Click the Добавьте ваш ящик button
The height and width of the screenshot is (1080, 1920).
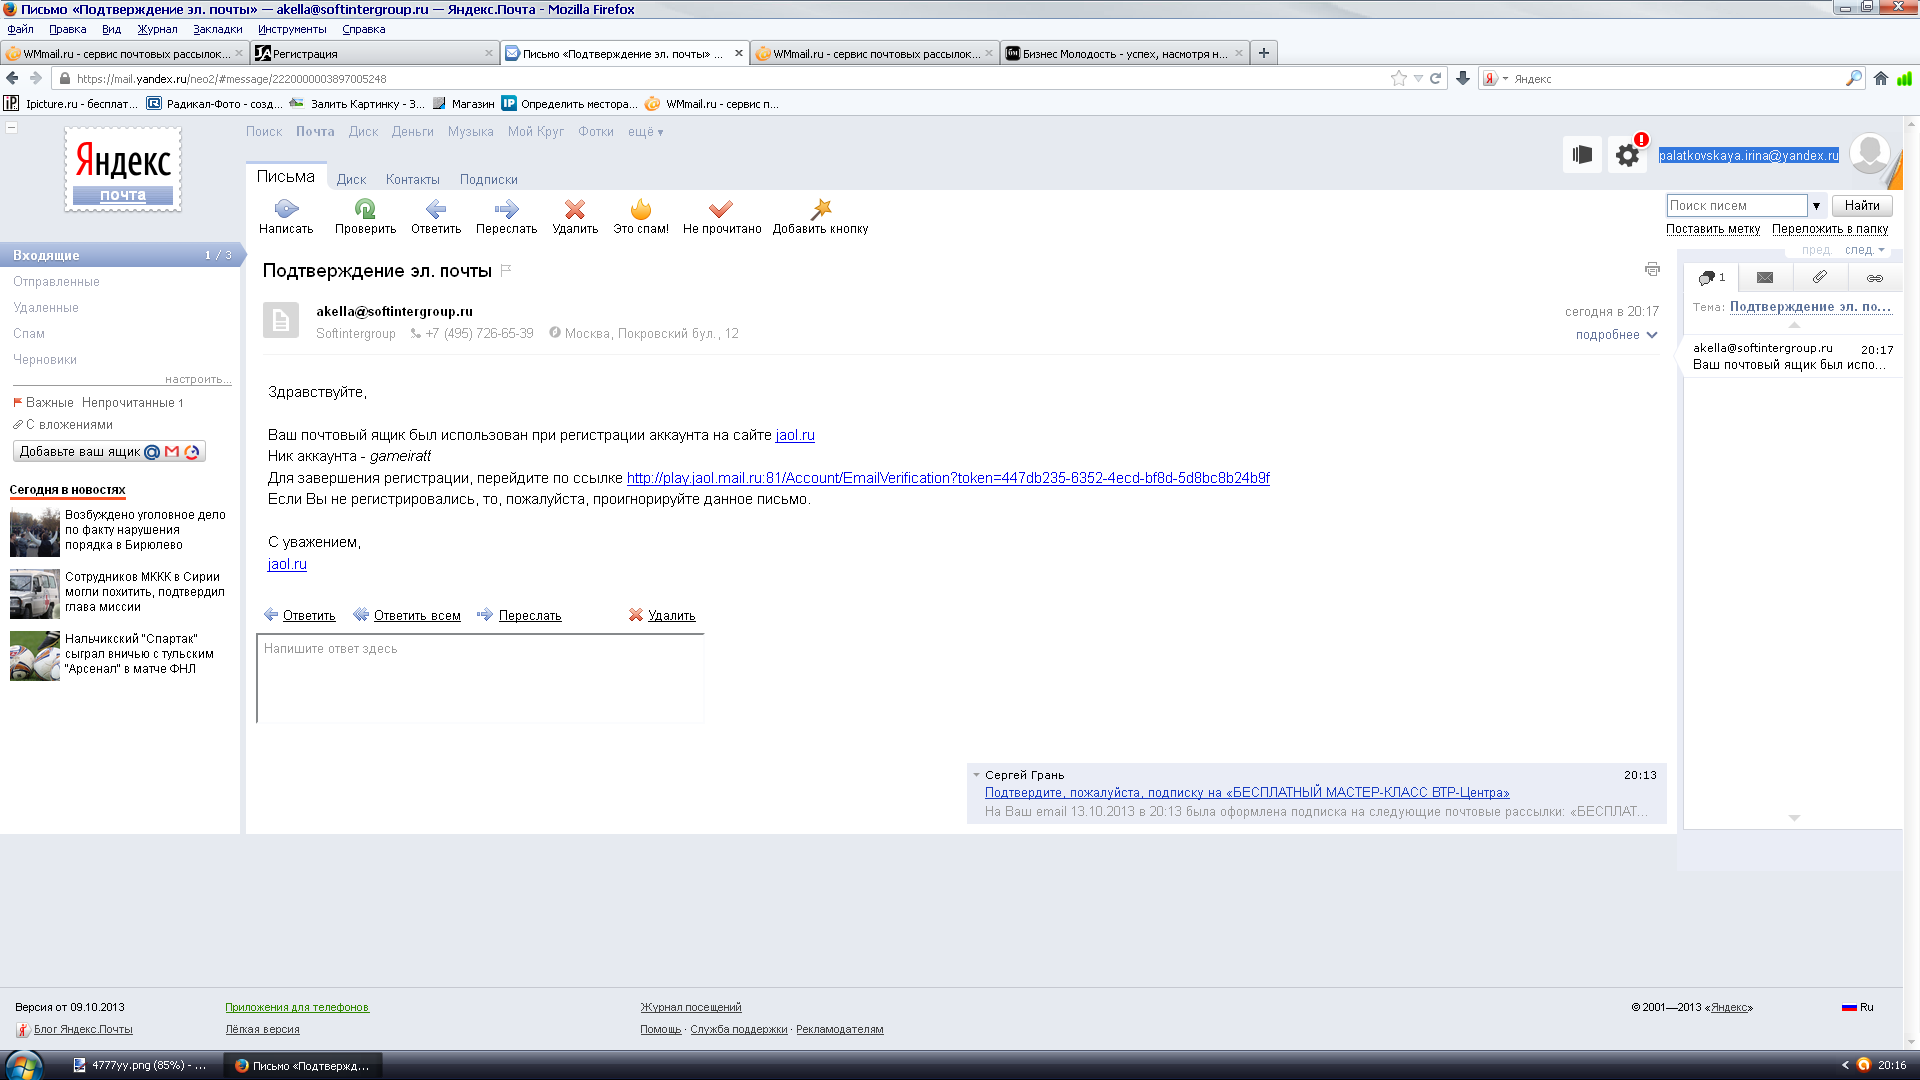pyautogui.click(x=109, y=452)
